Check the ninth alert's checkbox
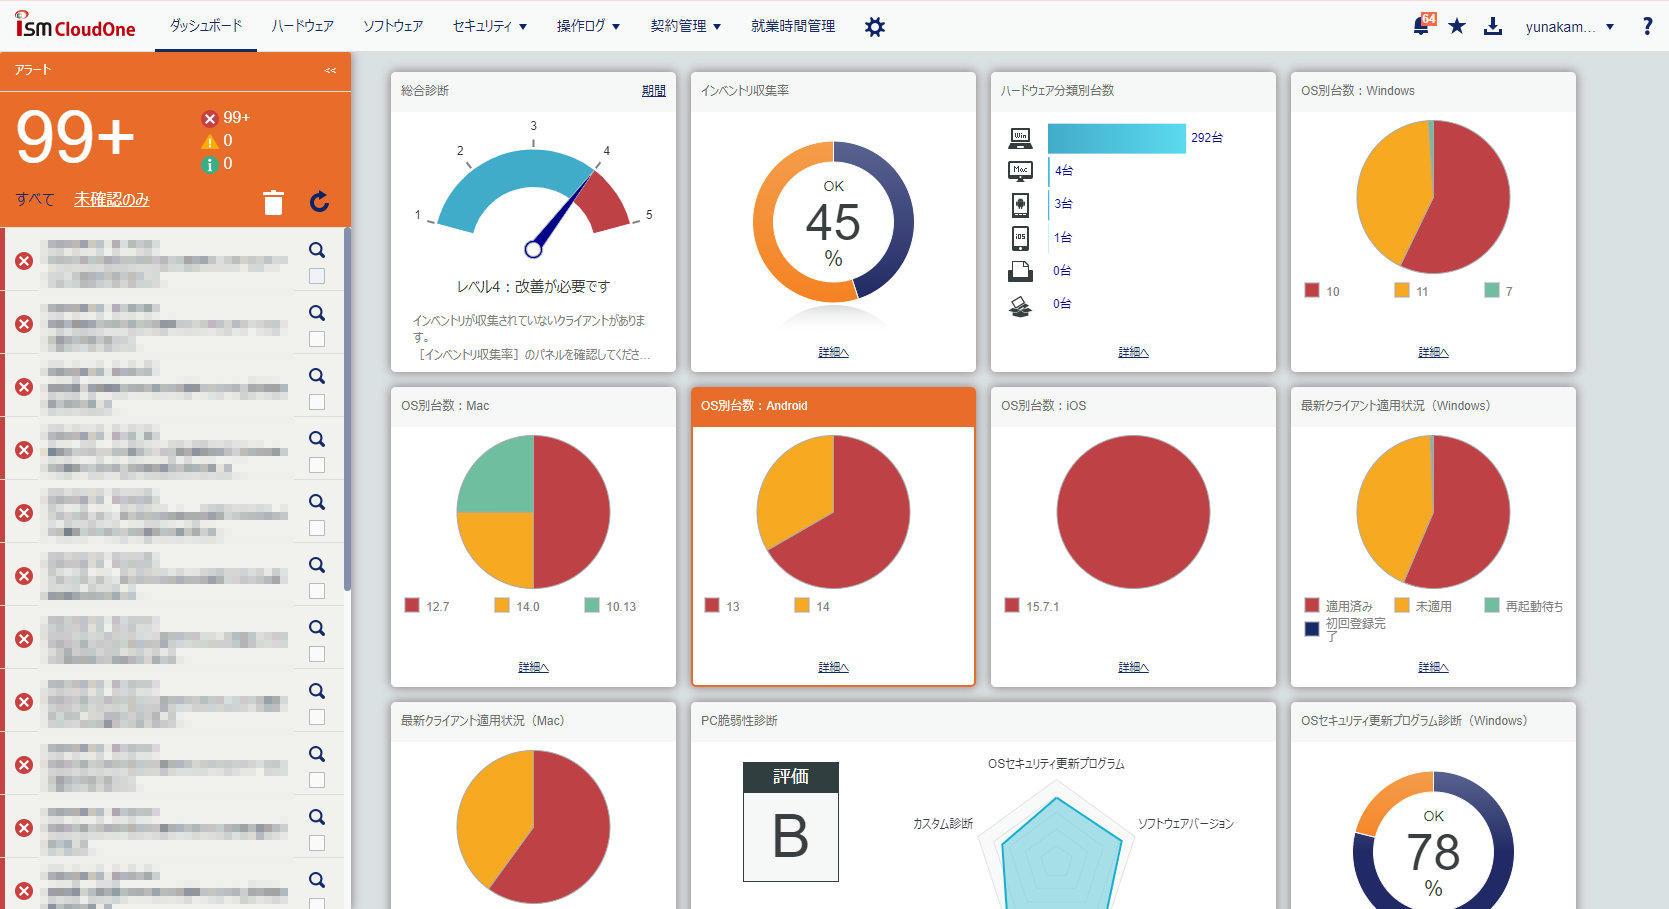The image size is (1669, 909). tap(317, 780)
